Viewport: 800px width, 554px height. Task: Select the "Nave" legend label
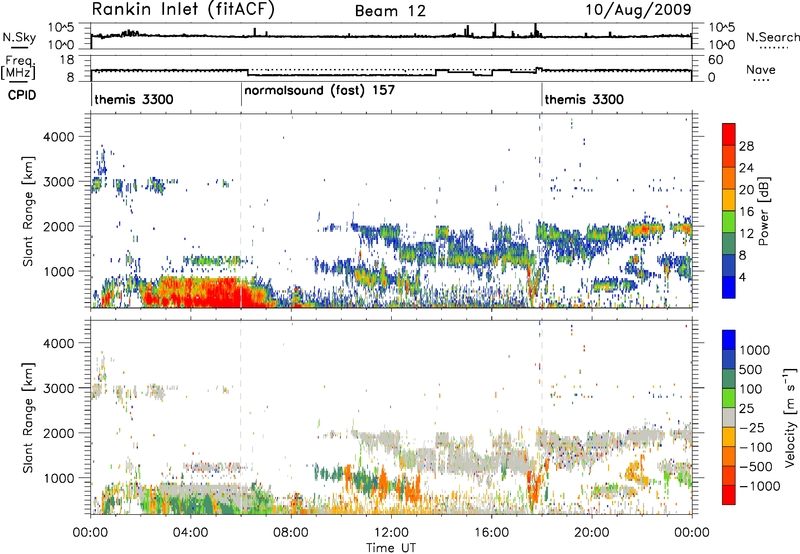point(761,69)
